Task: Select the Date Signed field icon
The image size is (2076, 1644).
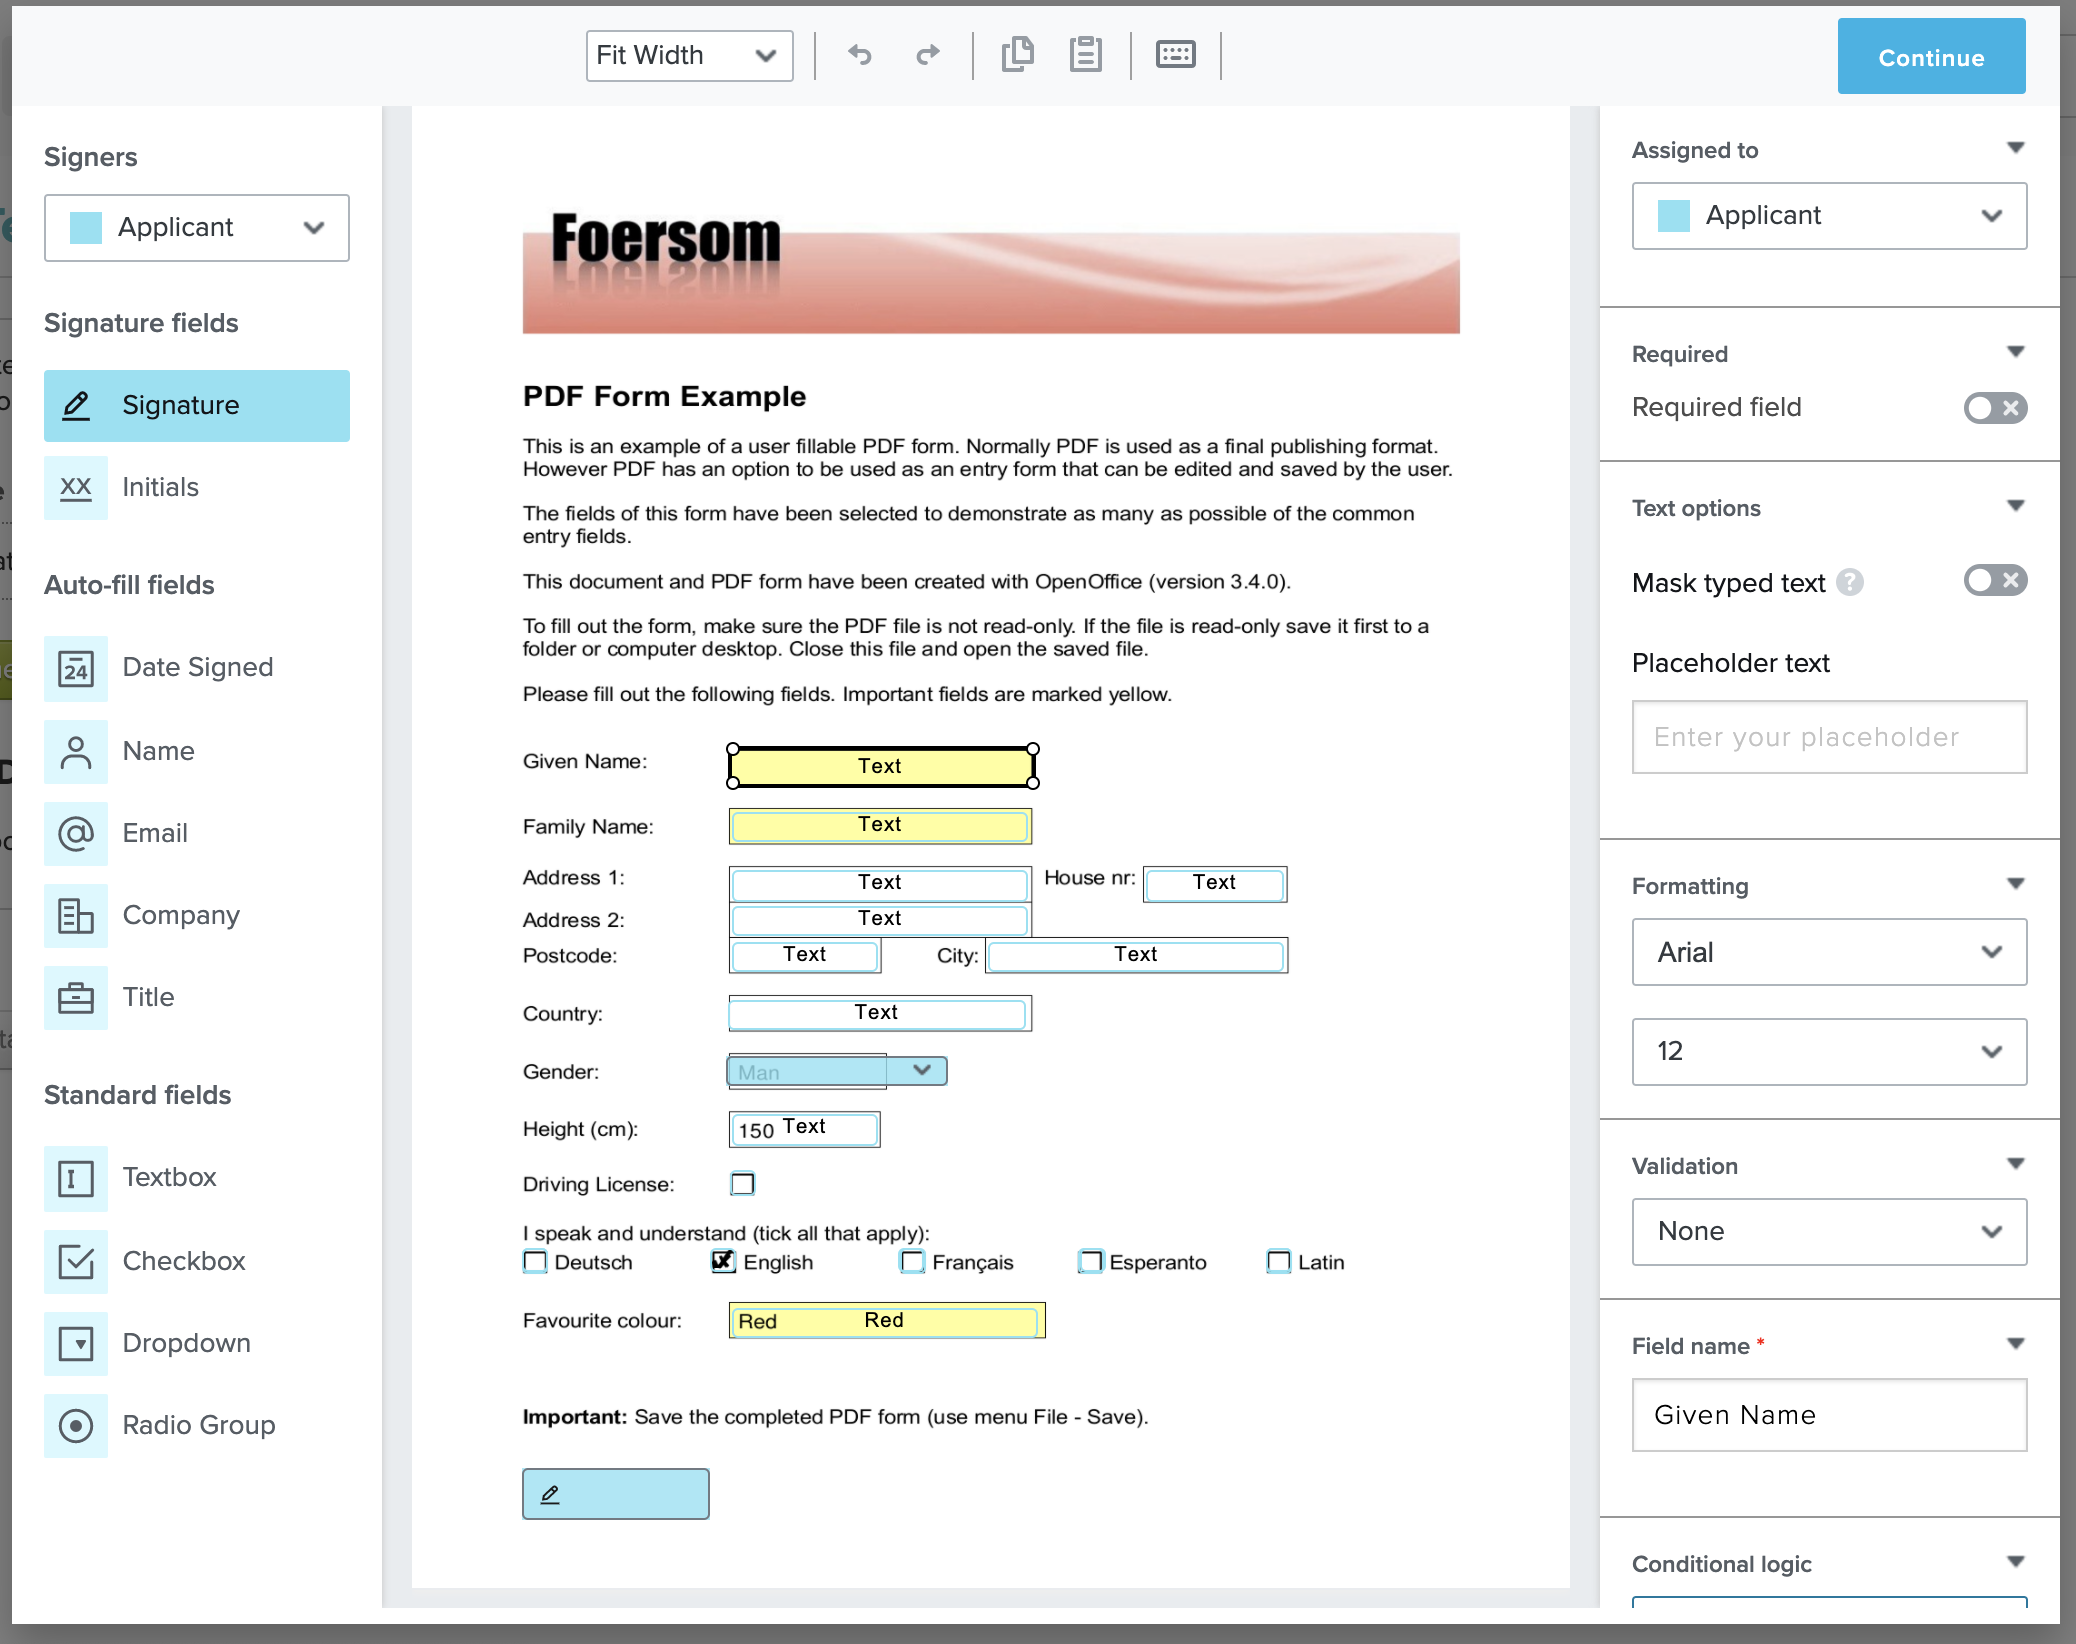Action: click(x=76, y=668)
